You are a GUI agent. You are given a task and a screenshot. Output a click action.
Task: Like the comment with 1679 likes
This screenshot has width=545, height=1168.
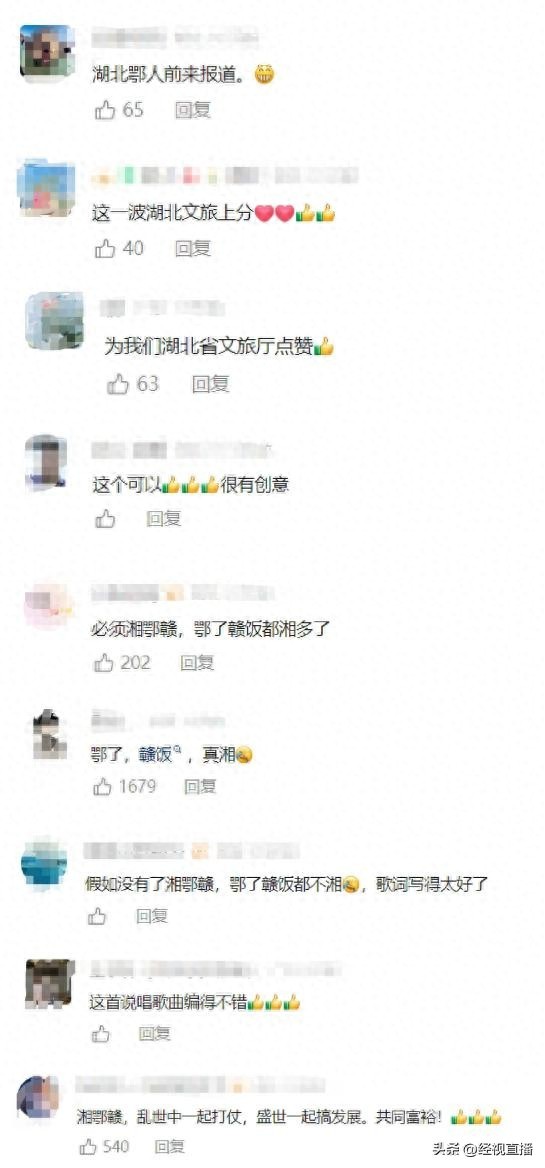tap(103, 786)
